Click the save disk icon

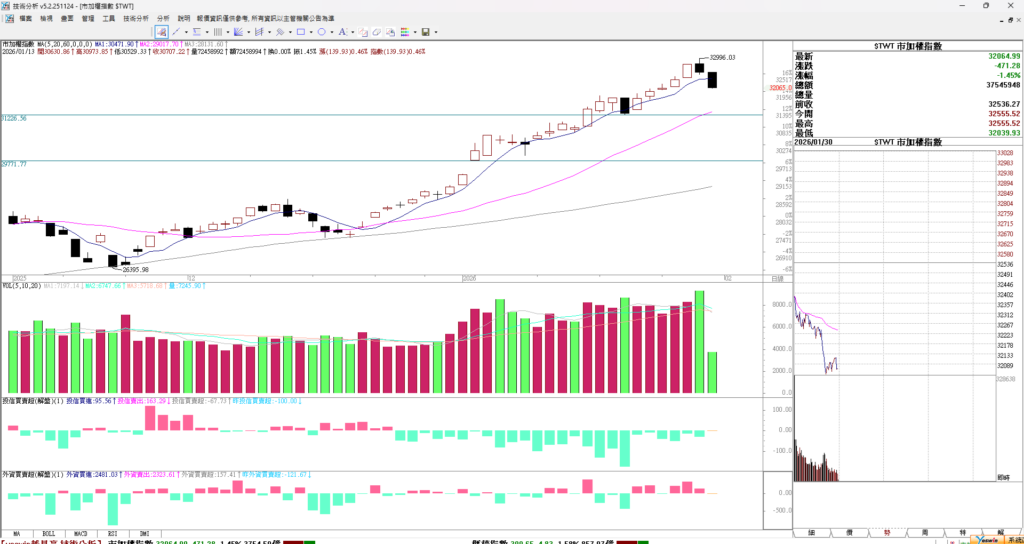[x=426, y=32]
